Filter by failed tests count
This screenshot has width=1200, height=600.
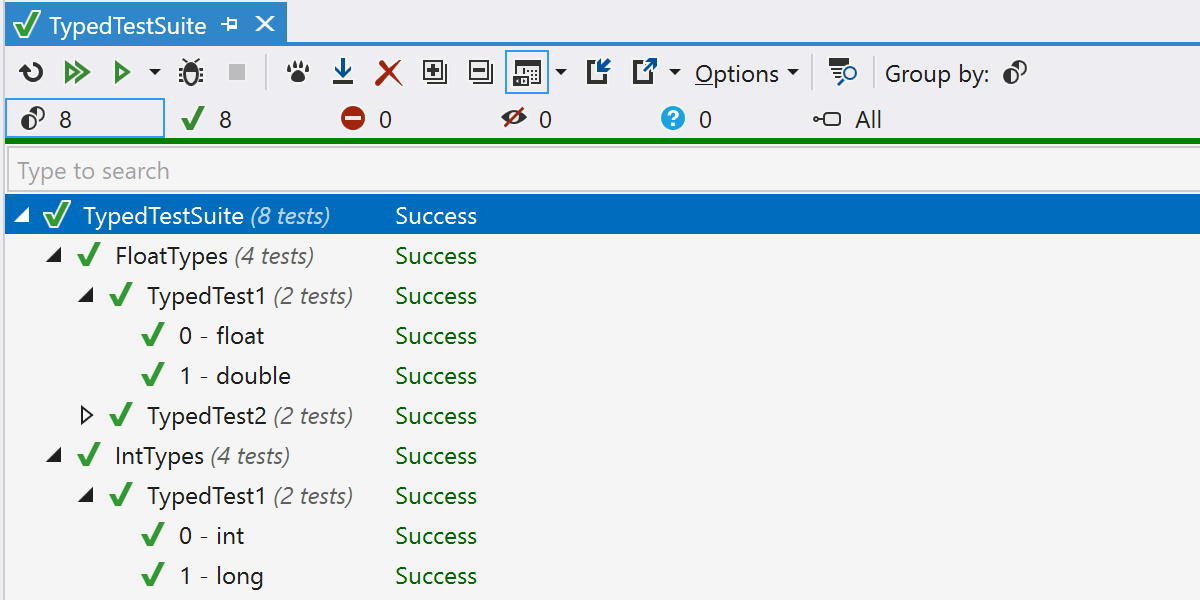(366, 120)
